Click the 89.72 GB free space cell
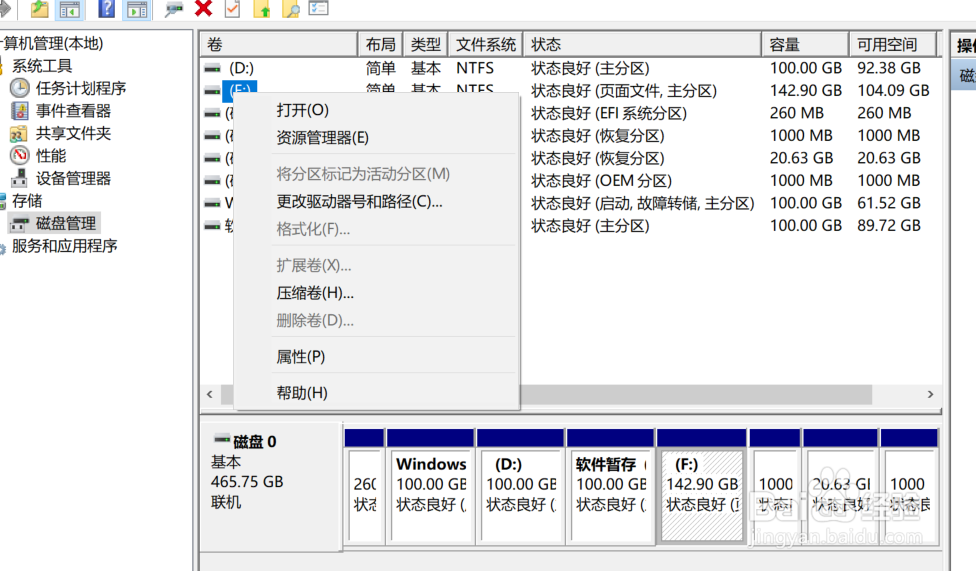976x571 pixels. [x=889, y=225]
